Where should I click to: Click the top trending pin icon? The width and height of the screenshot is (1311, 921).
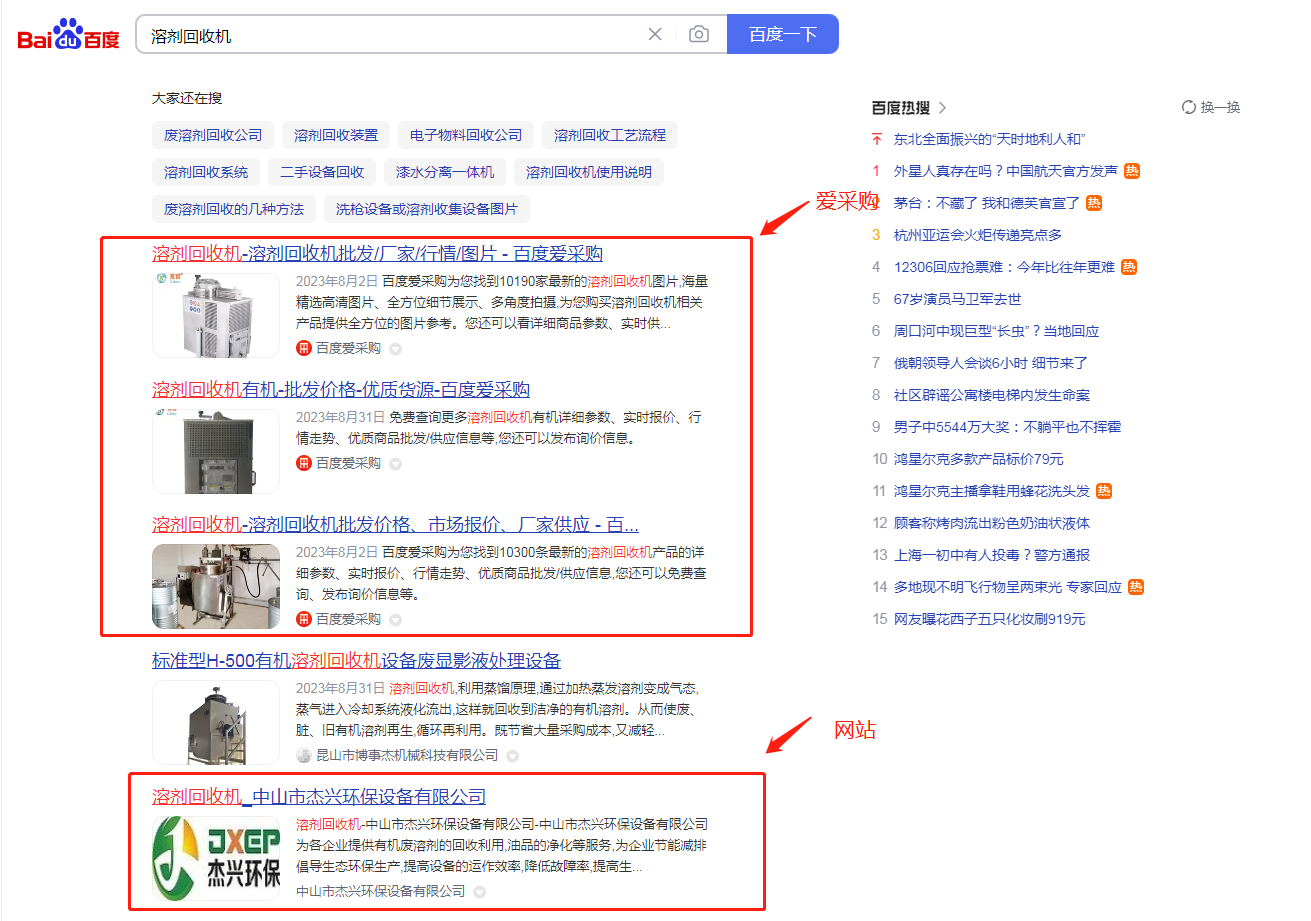pos(877,139)
